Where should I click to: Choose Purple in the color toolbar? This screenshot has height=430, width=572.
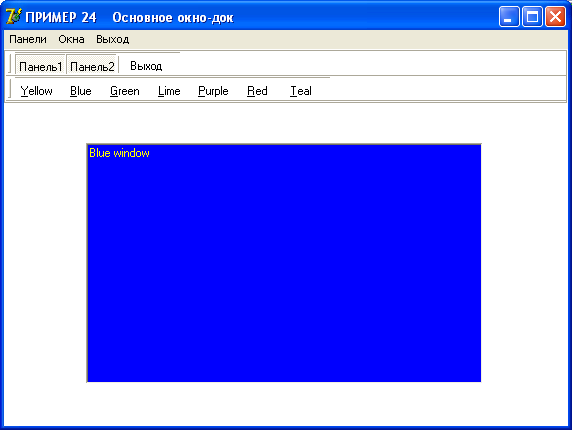(x=213, y=91)
